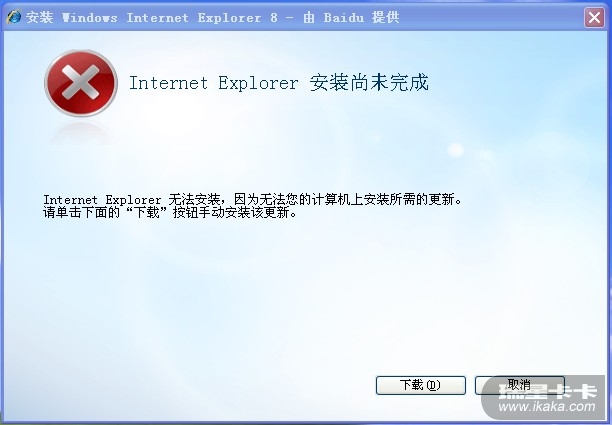The width and height of the screenshot is (612, 425).
Task: Click the message line starting 'Internet Explorer 无法安装'
Action: pyautogui.click(x=253, y=199)
